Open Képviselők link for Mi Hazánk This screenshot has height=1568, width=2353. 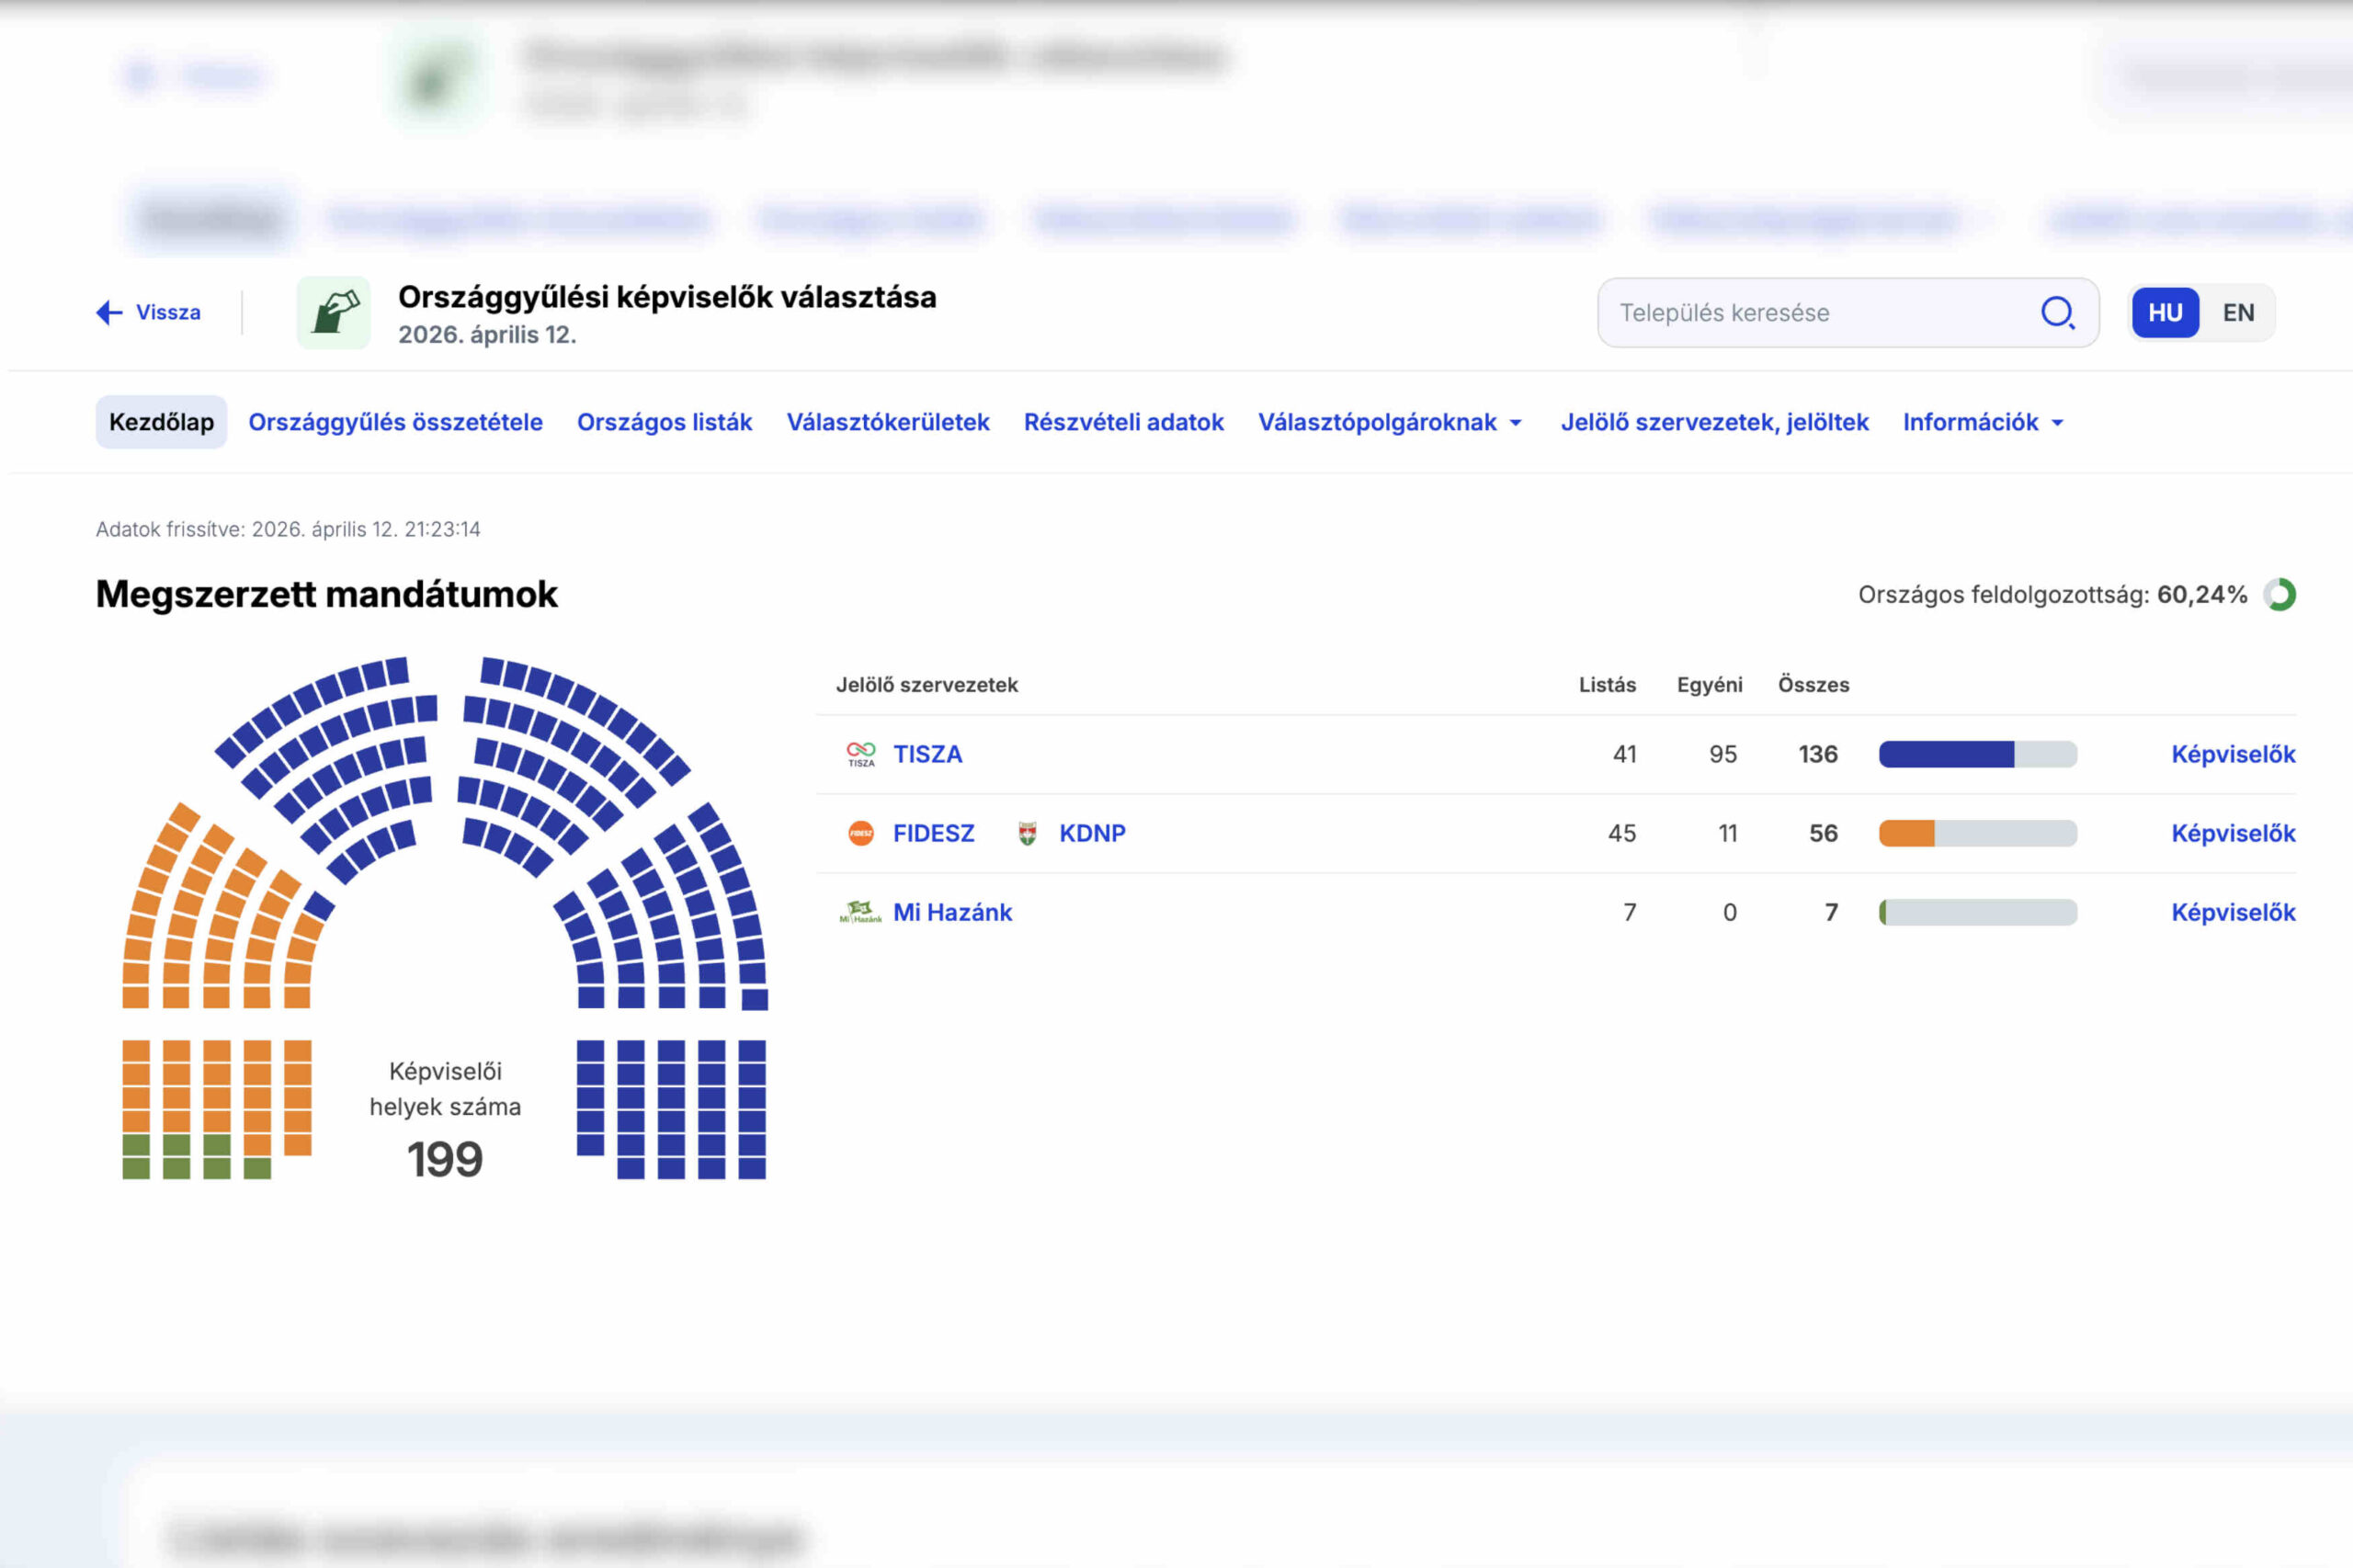click(x=2232, y=912)
